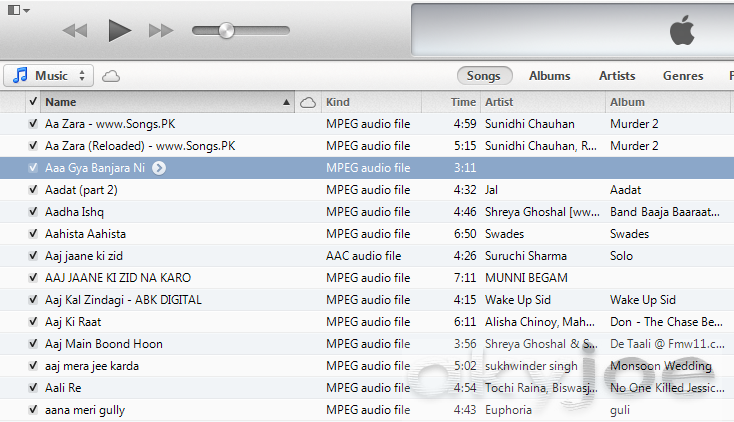
Task: Uncheck the Aaa Gya Banjara Ni checkbox
Action: click(33, 168)
